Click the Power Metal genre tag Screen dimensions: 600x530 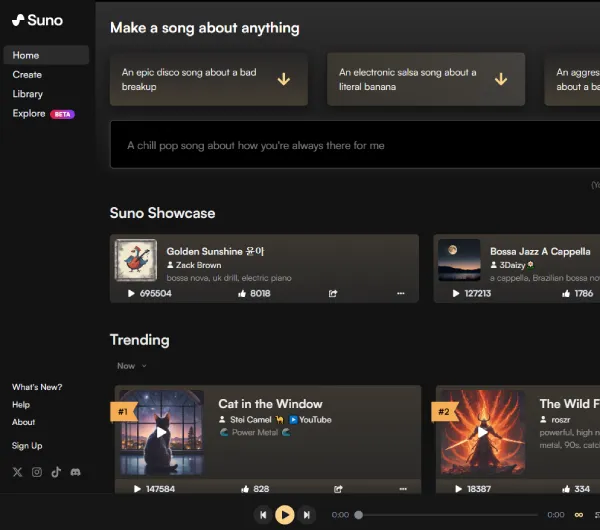(x=255, y=432)
